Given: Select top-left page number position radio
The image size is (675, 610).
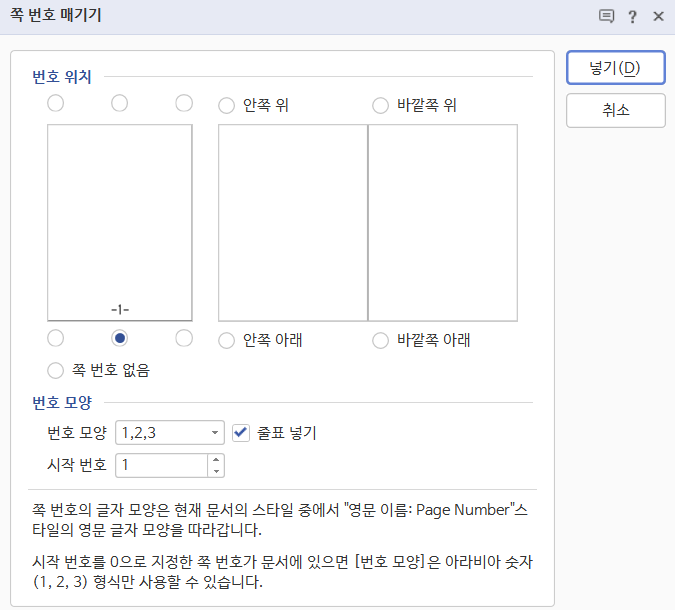Looking at the screenshot, I should coord(56,103).
